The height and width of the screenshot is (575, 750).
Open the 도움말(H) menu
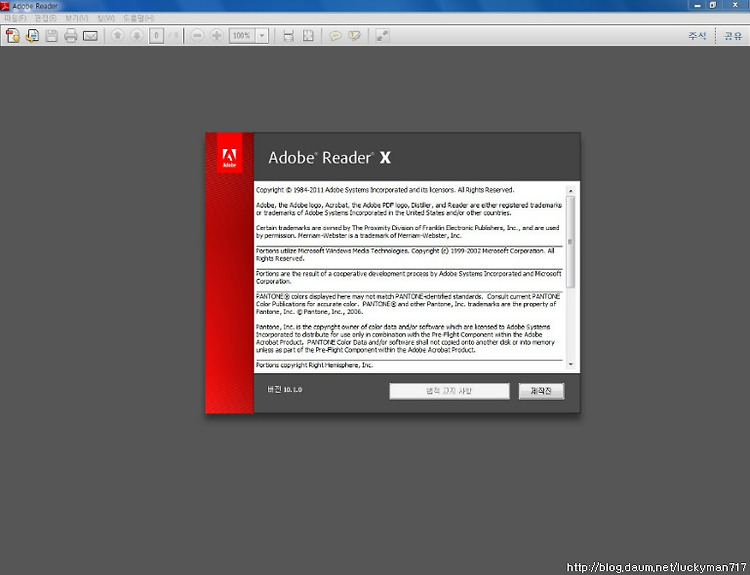point(138,18)
